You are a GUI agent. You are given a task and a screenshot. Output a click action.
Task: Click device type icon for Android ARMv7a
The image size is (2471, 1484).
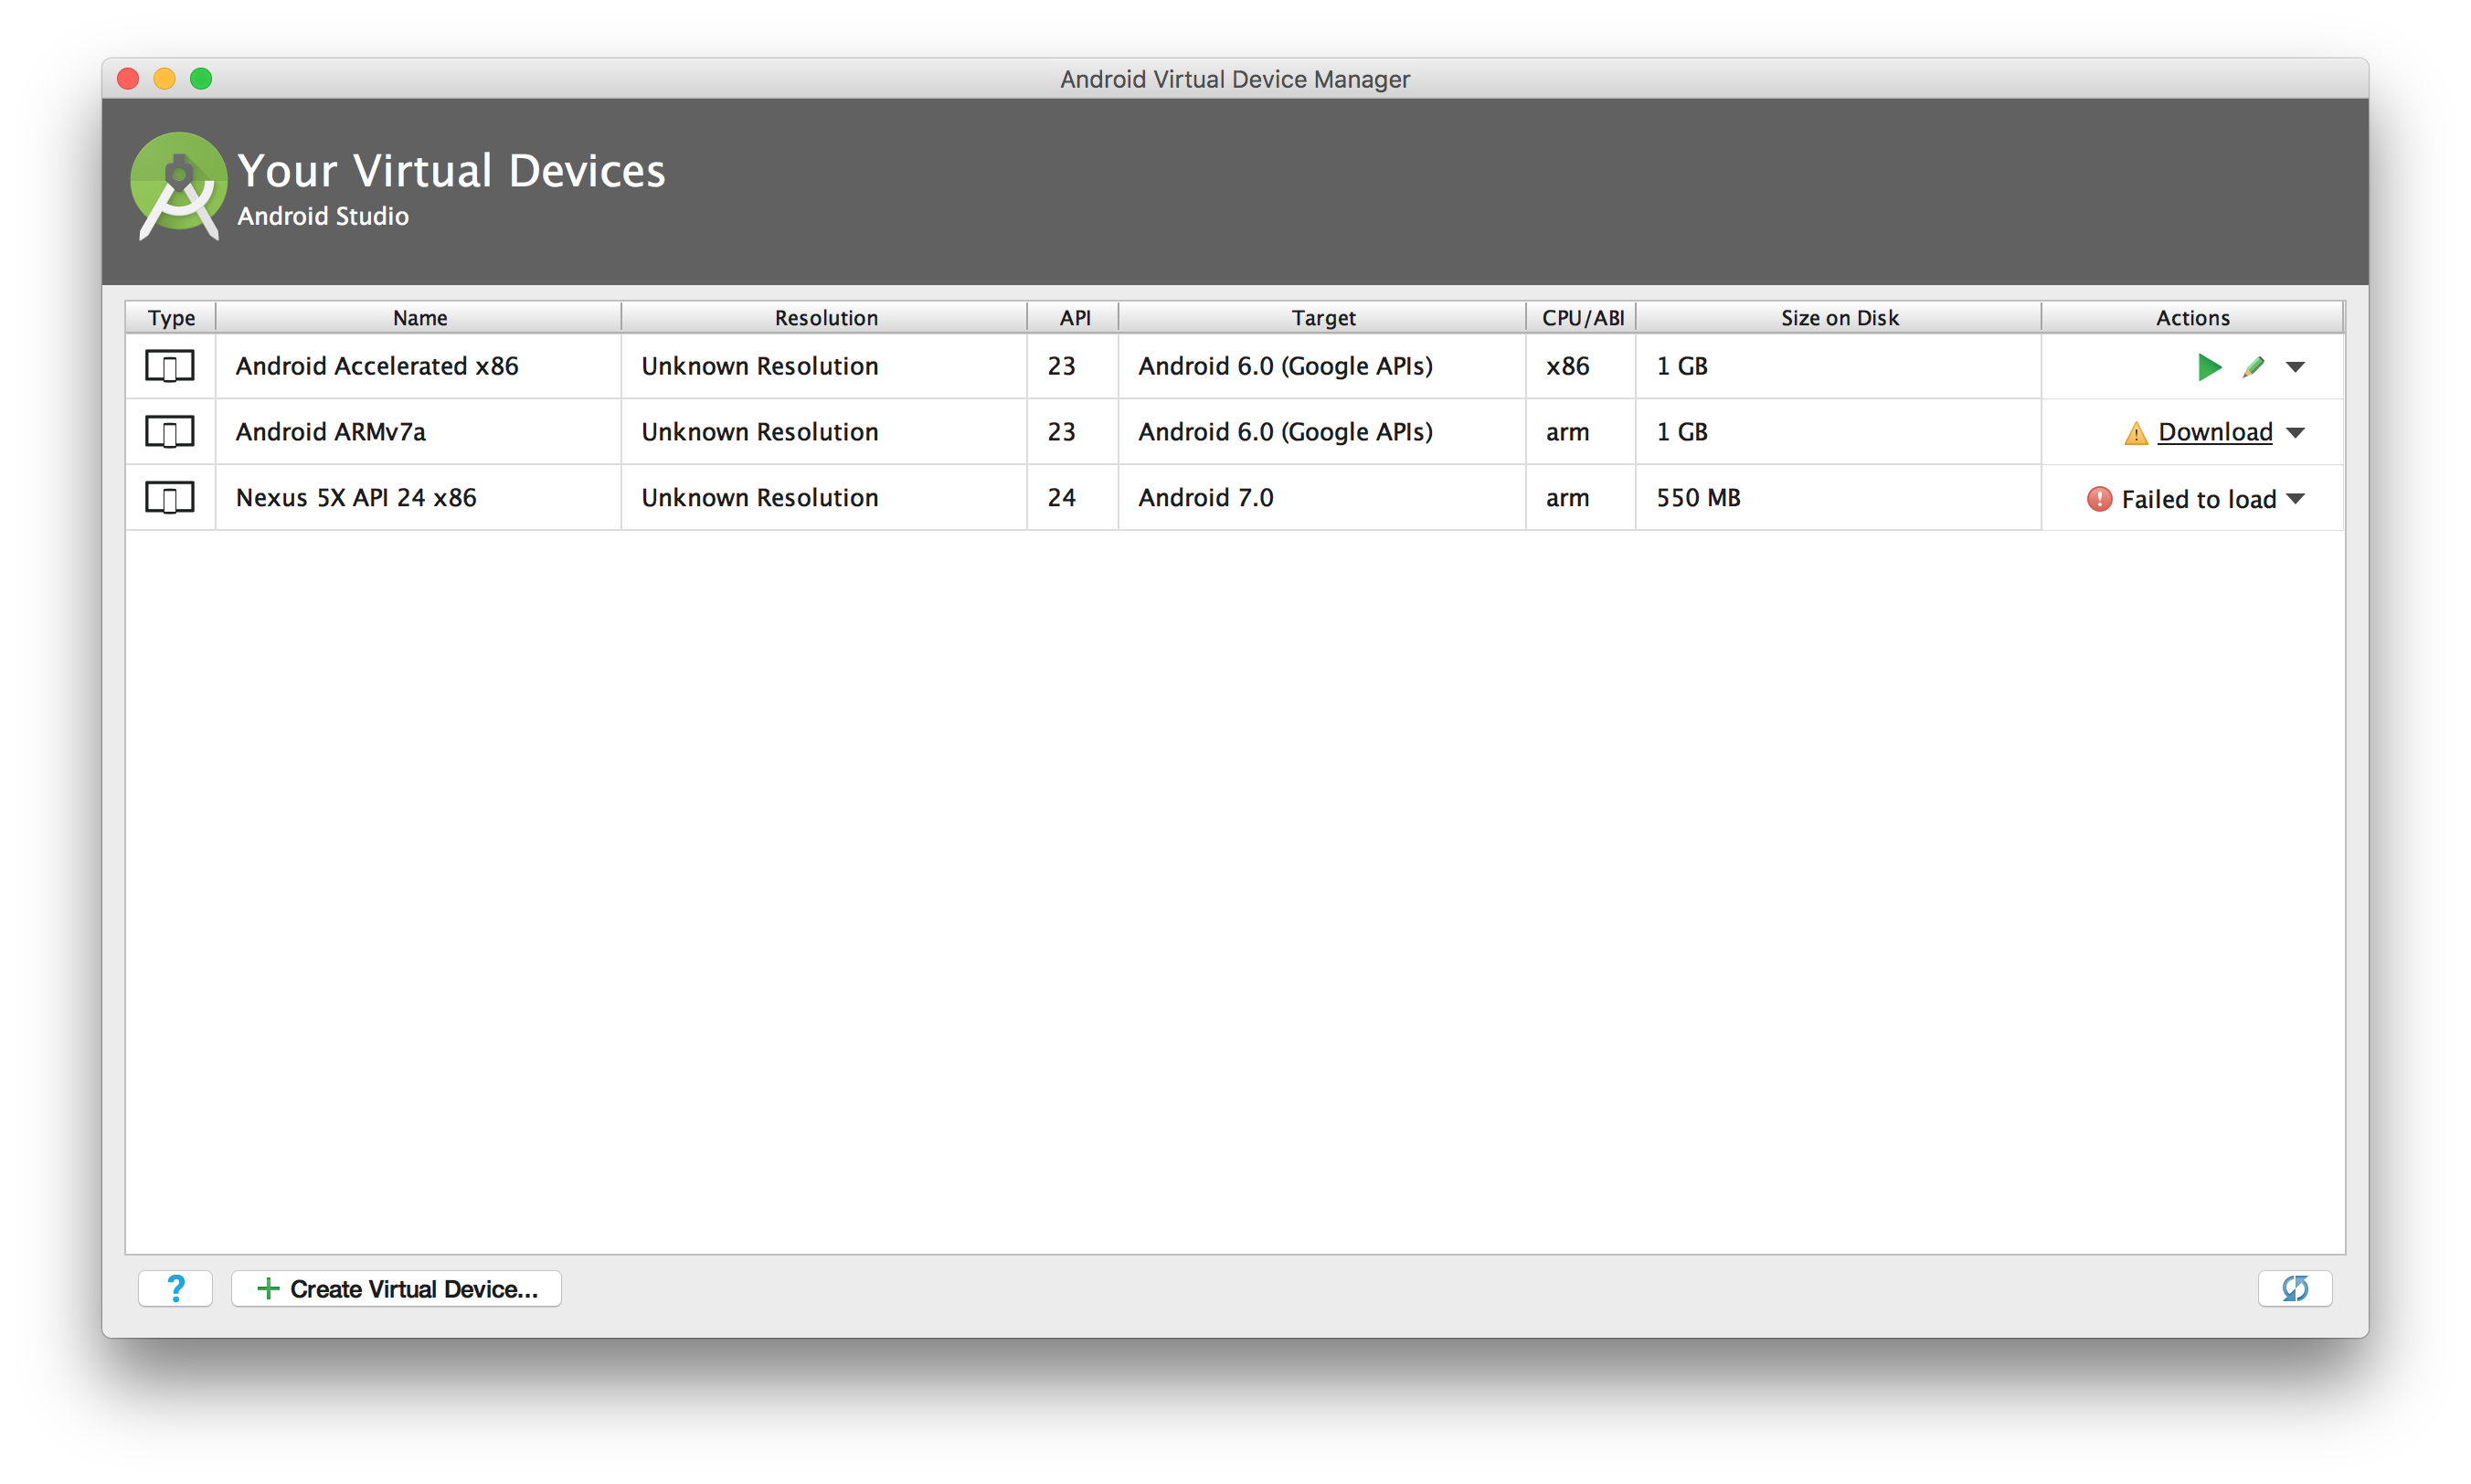(169, 432)
